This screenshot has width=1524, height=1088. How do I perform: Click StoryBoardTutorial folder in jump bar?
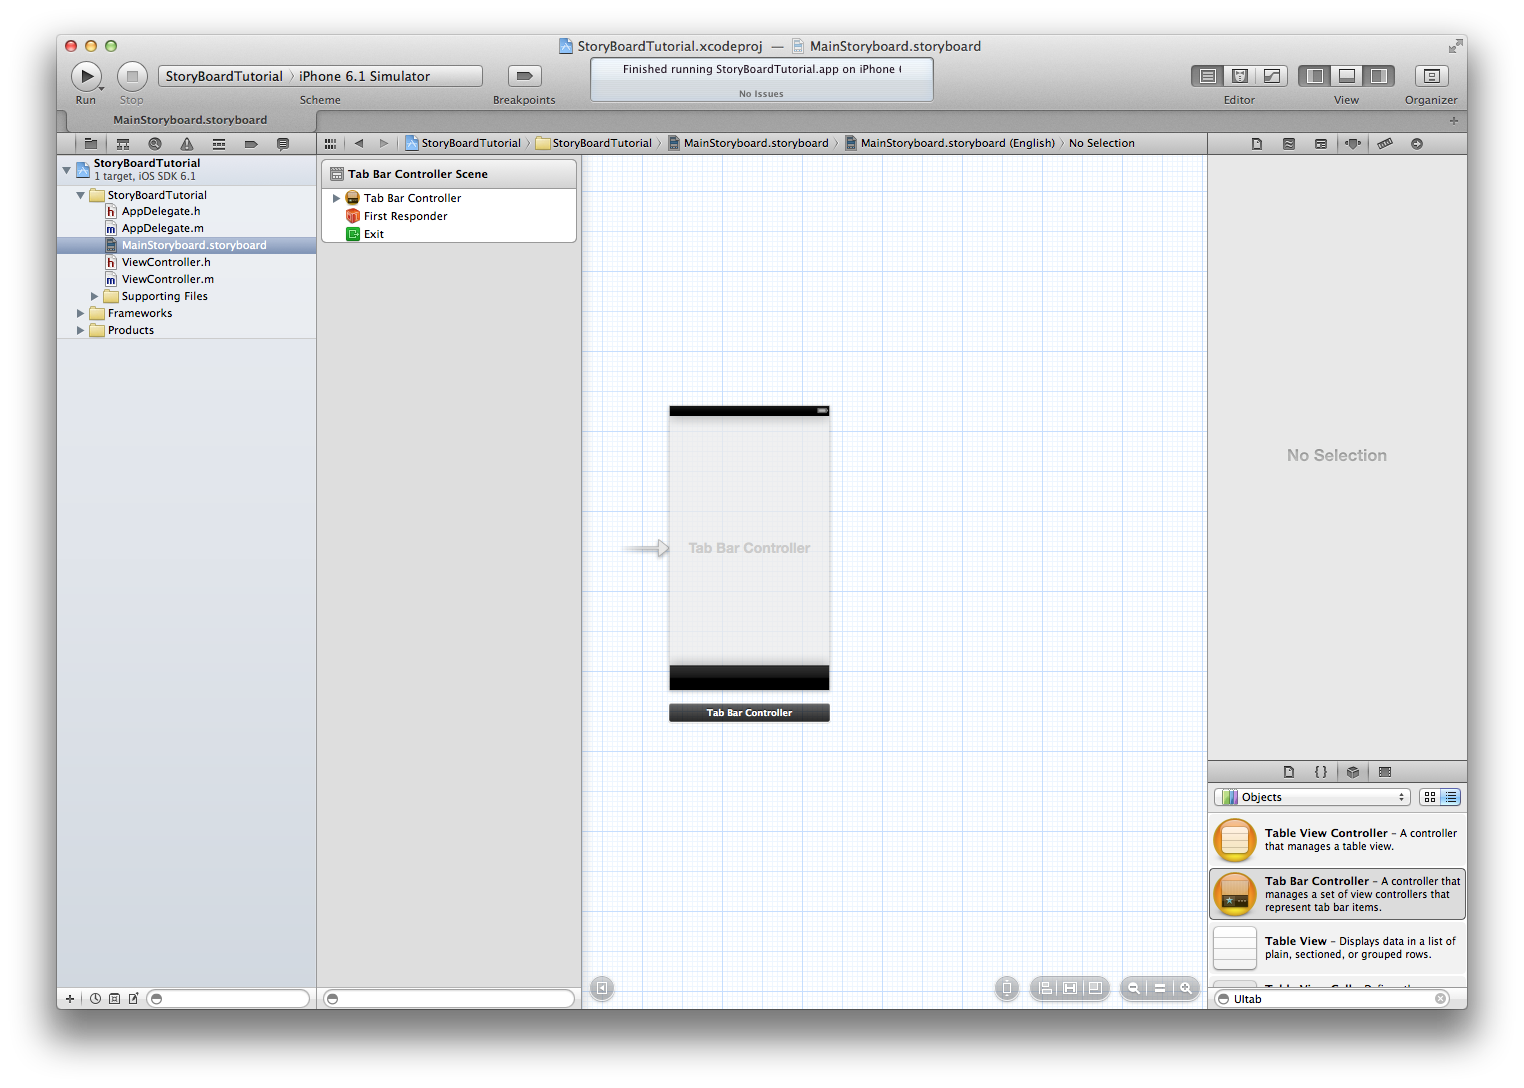tap(594, 143)
